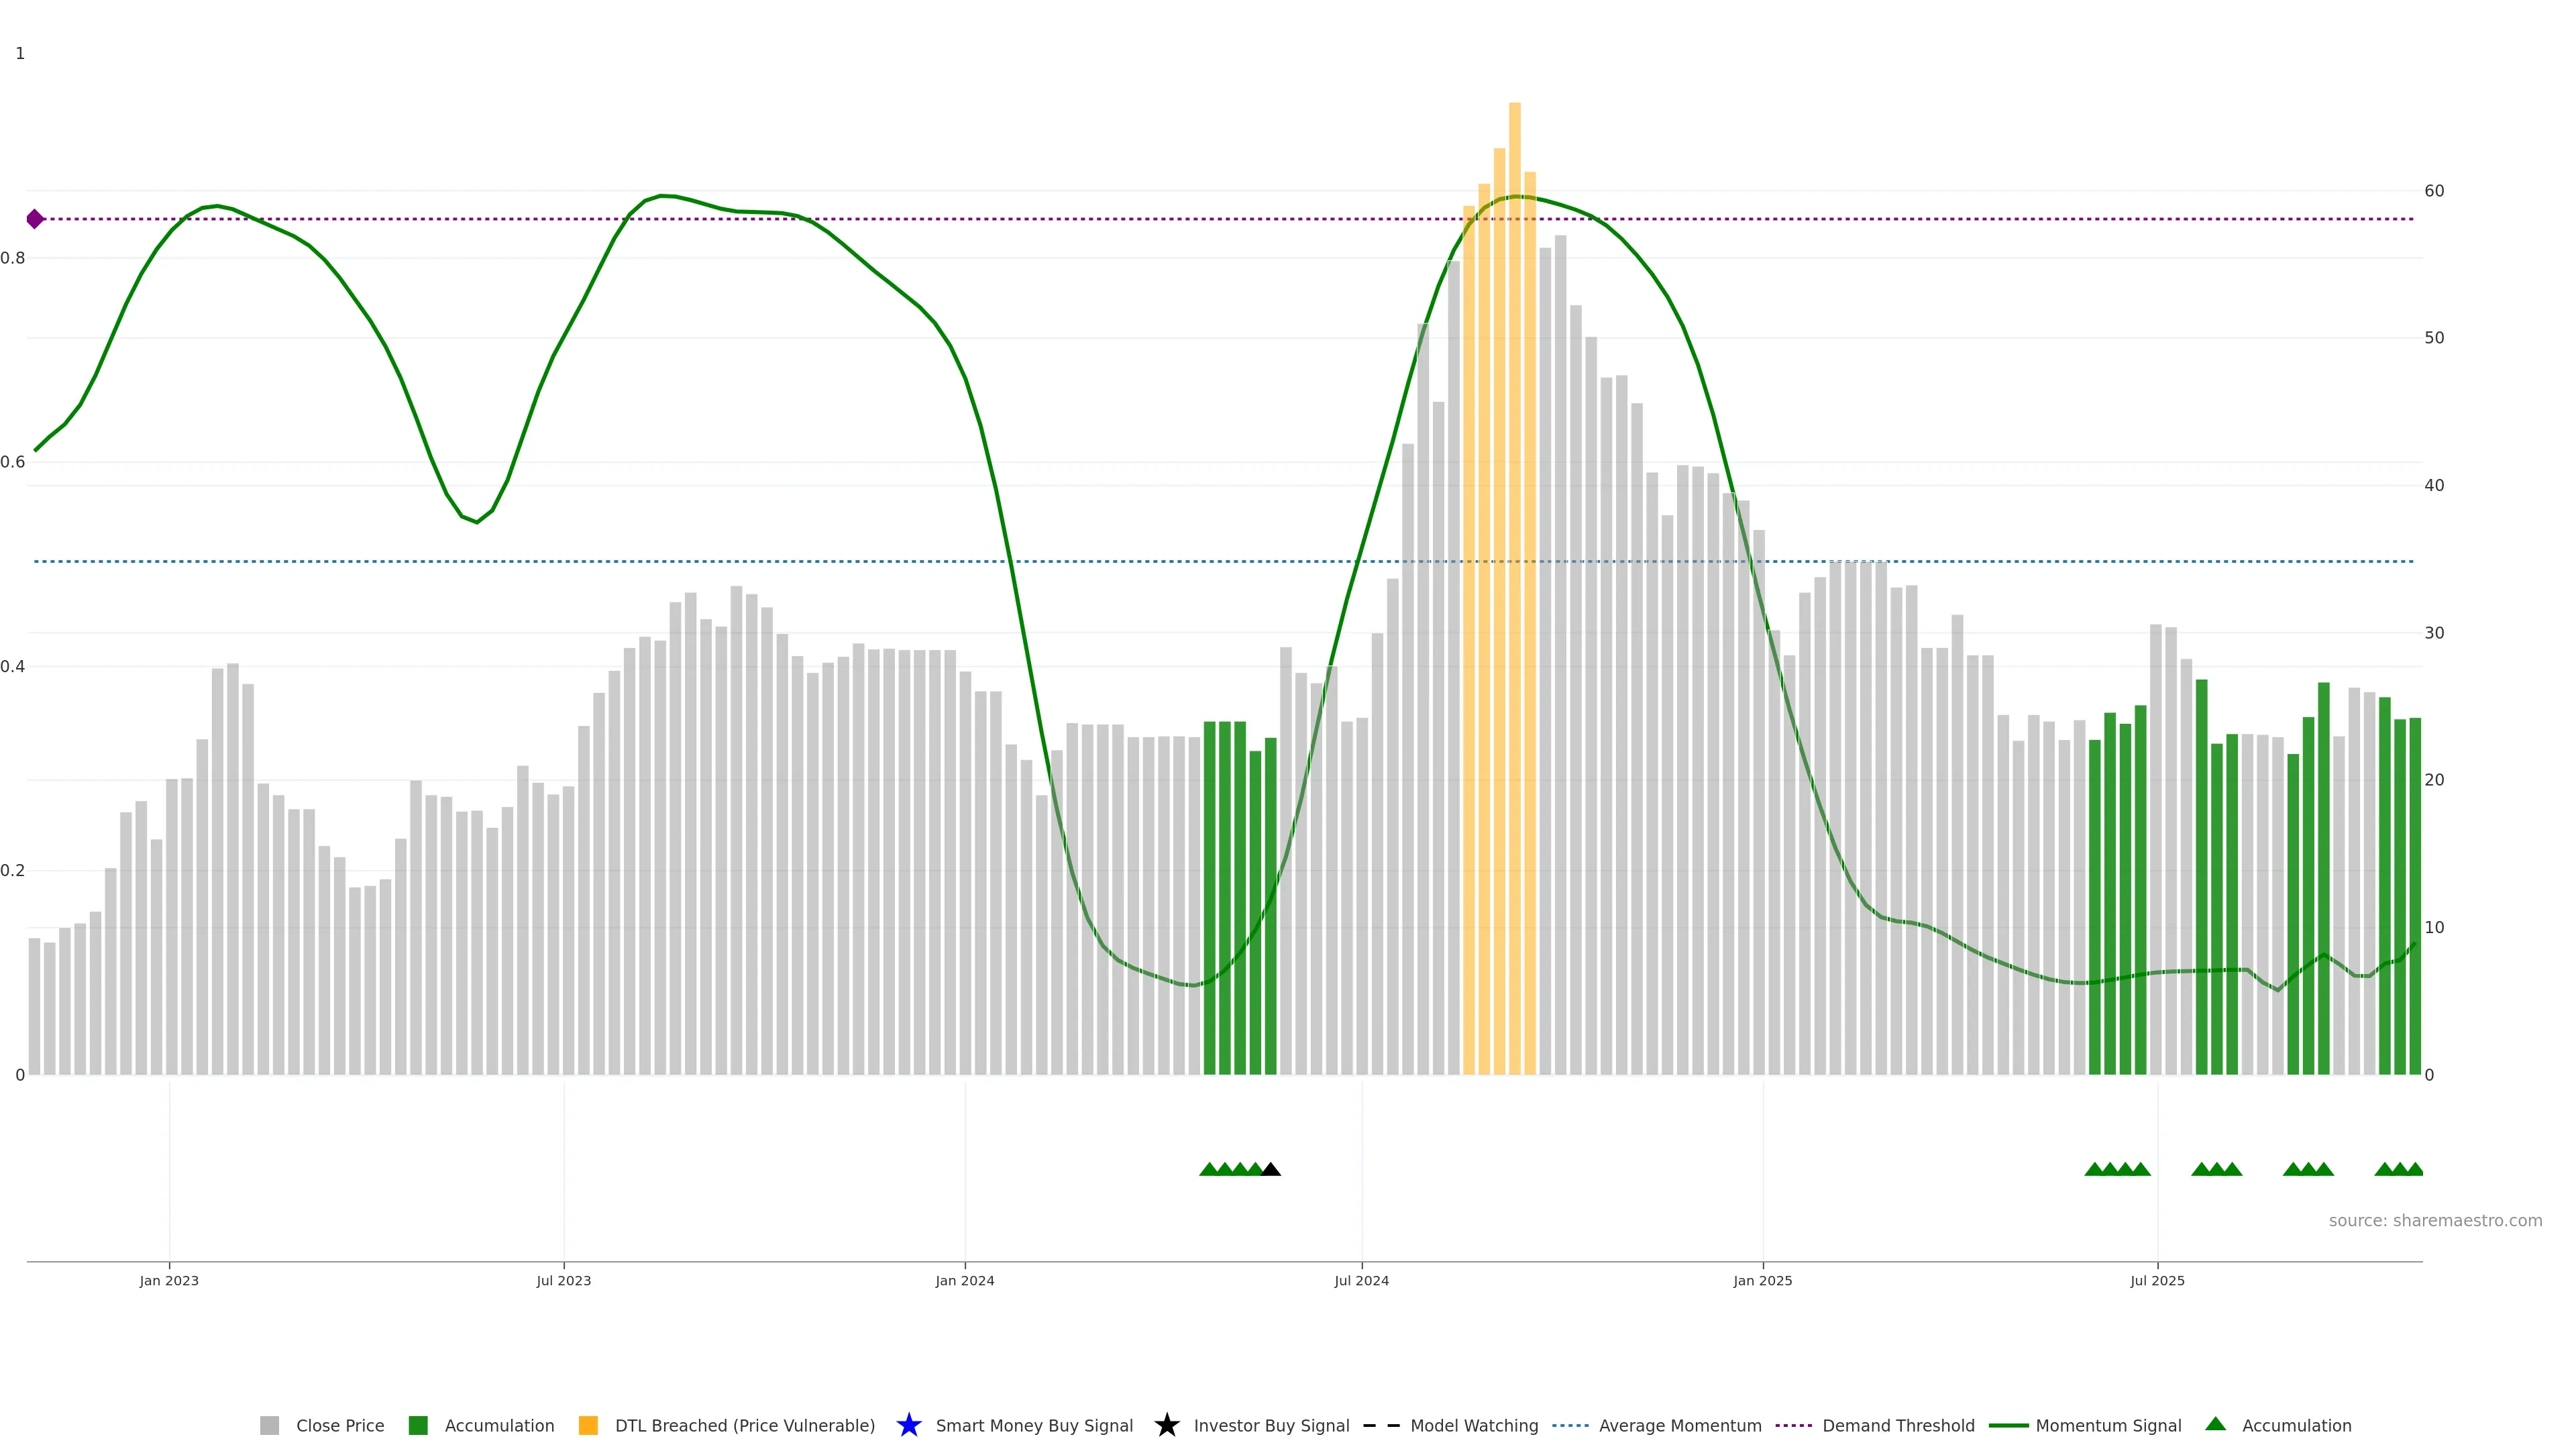Image resolution: width=2576 pixels, height=1449 pixels.
Task: Click the source sharemaestro.com text
Action: point(2435,1221)
